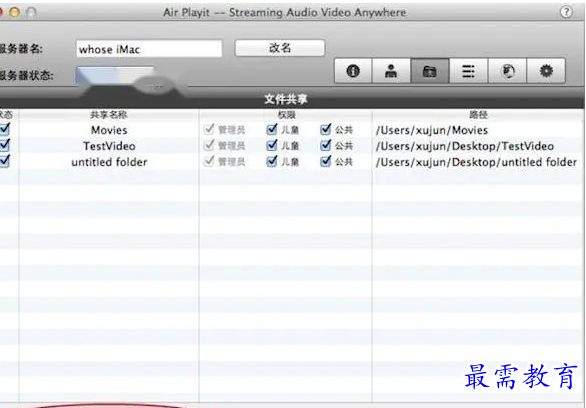The image size is (586, 408).
Task: Uncheck status checkbox for untitled folder row
Action: (5, 161)
